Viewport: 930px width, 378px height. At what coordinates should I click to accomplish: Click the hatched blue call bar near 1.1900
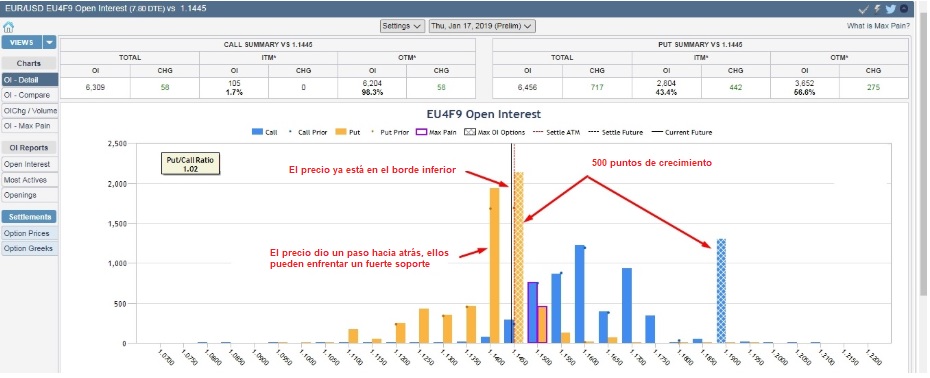coord(721,291)
